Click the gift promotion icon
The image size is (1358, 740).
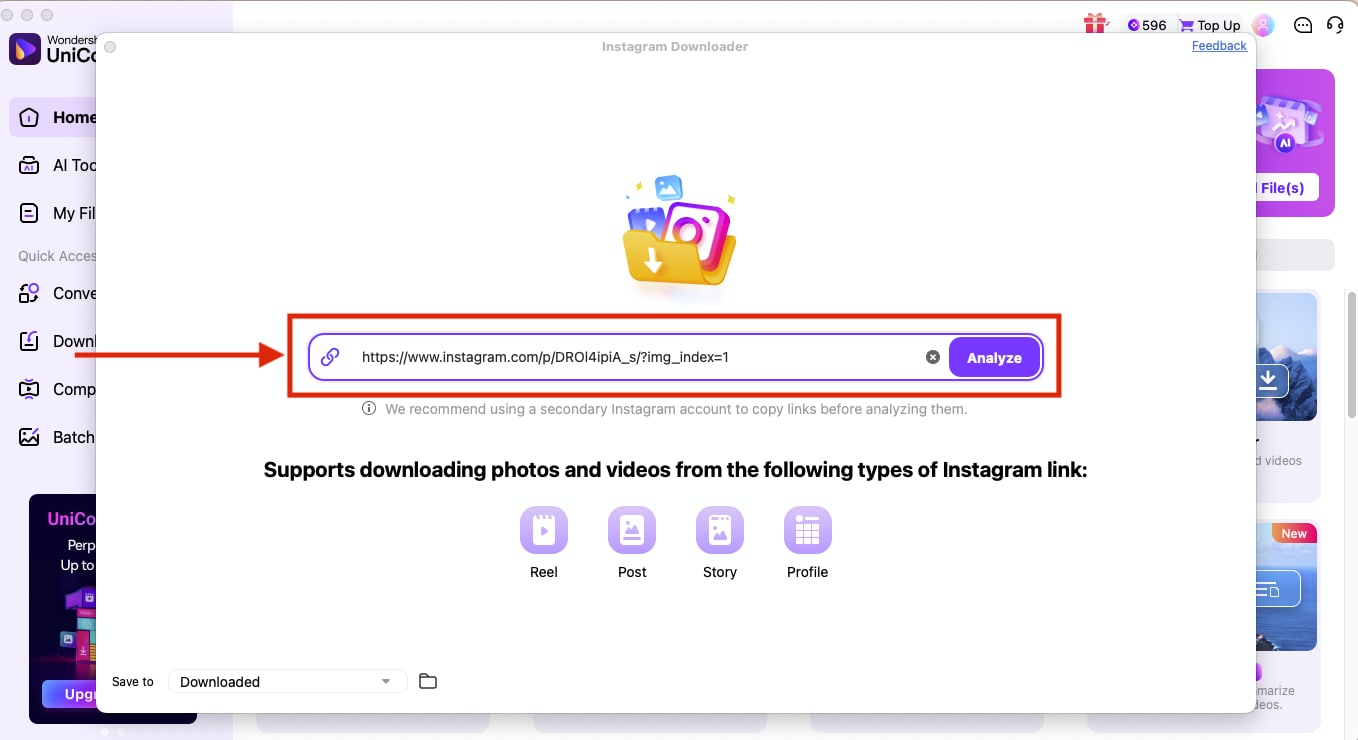point(1095,24)
